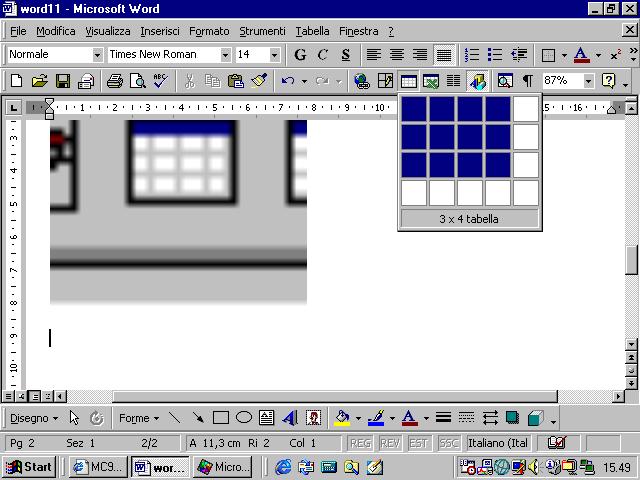Toggle underline with the S button
Screen dimensions: 640x480
point(346,54)
